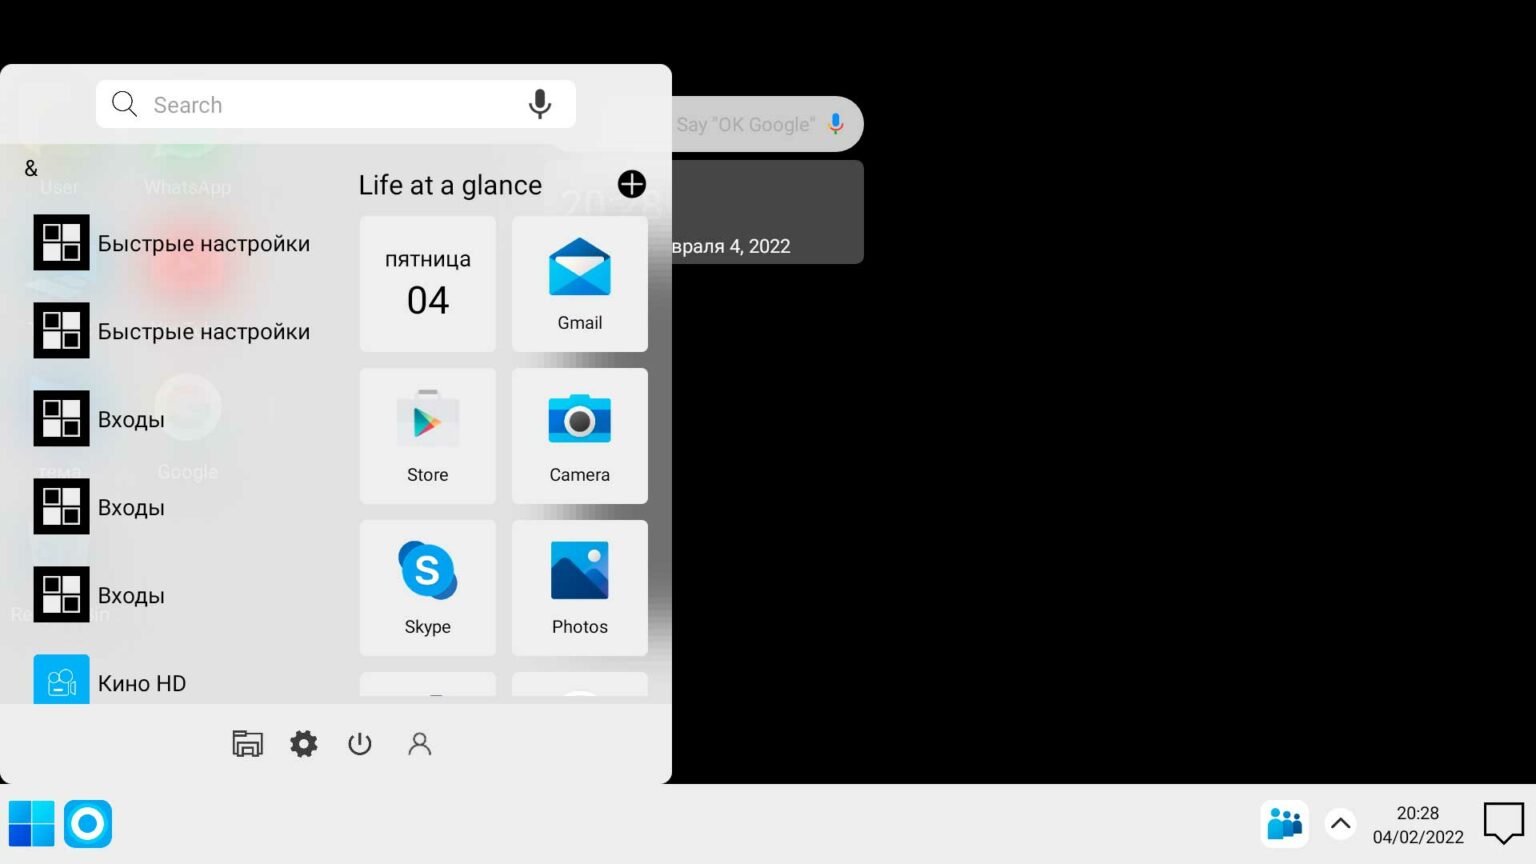The width and height of the screenshot is (1536, 864).
Task: Open the user account icon
Action: tap(419, 743)
